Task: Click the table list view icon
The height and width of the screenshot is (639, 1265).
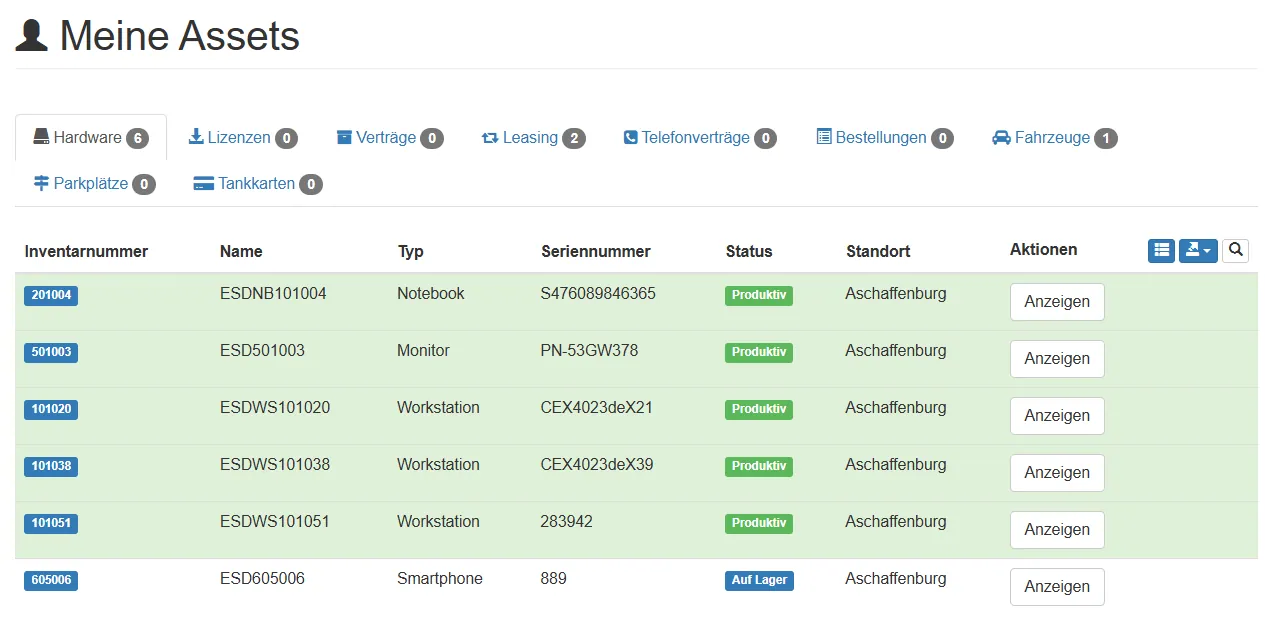Action: click(1161, 250)
